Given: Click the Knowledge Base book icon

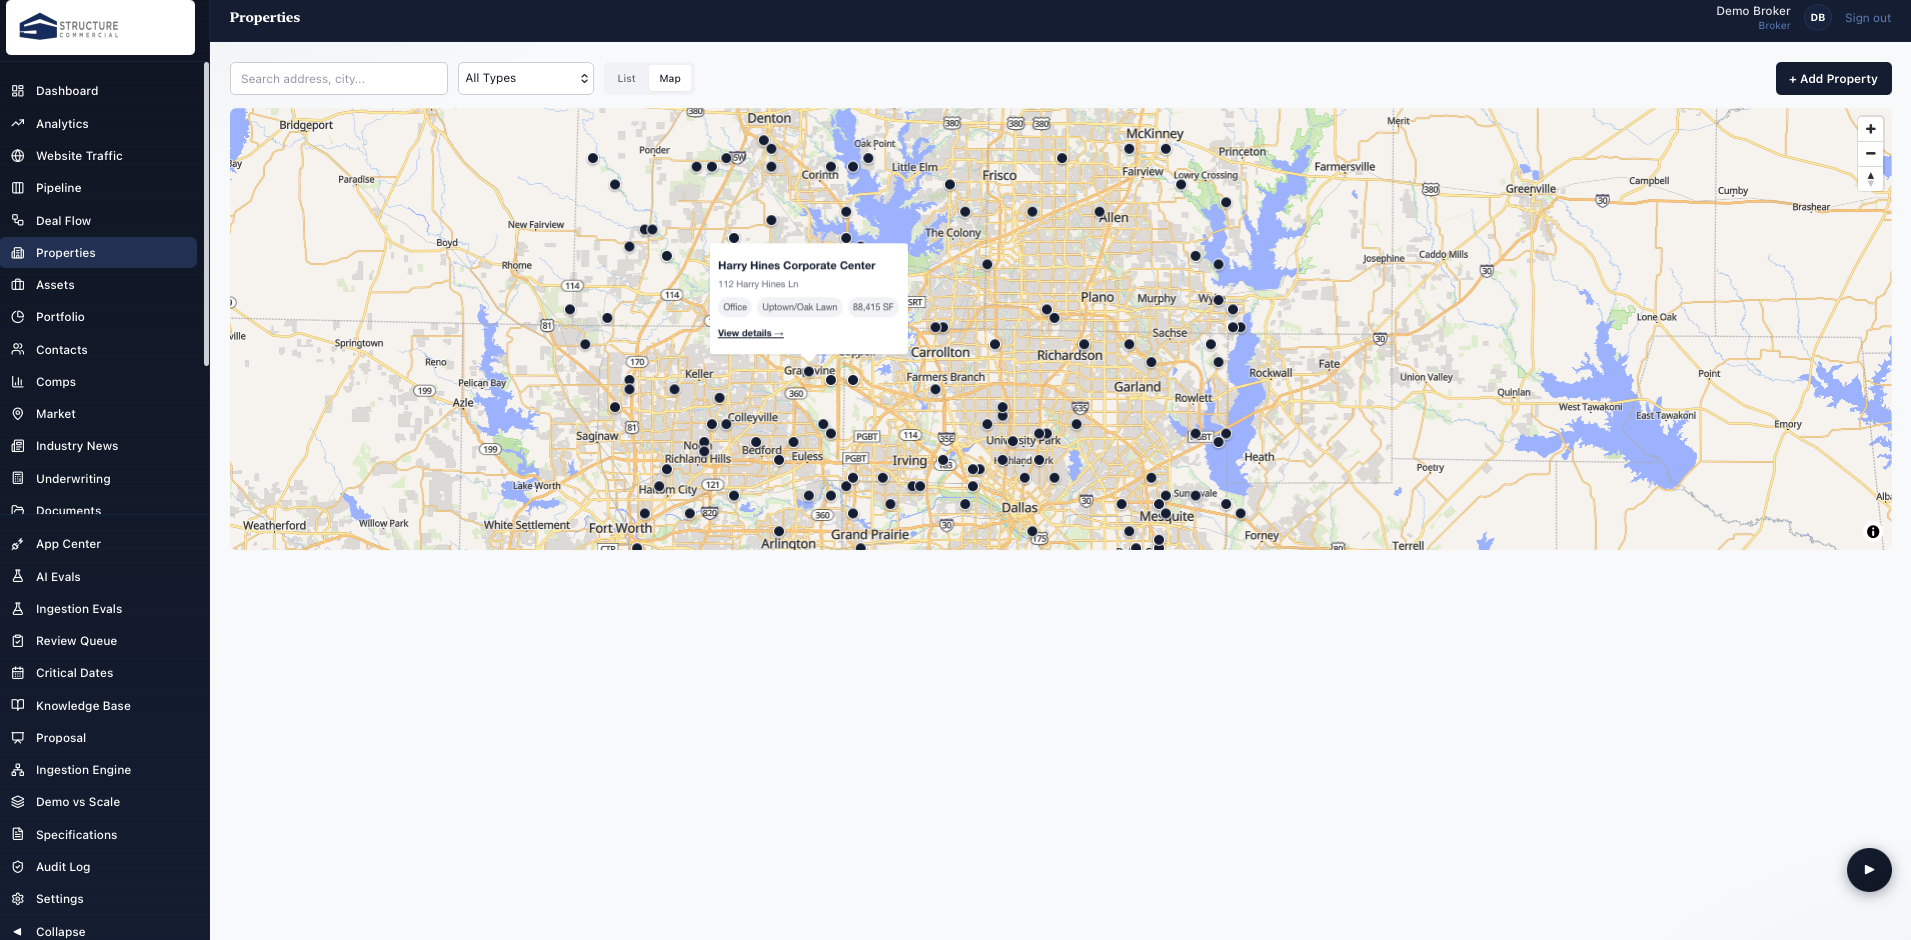Looking at the screenshot, I should [18, 705].
